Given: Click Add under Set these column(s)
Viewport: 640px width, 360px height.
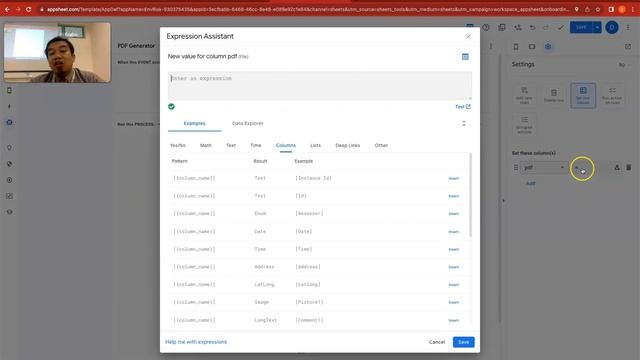Looking at the screenshot, I should coord(530,183).
